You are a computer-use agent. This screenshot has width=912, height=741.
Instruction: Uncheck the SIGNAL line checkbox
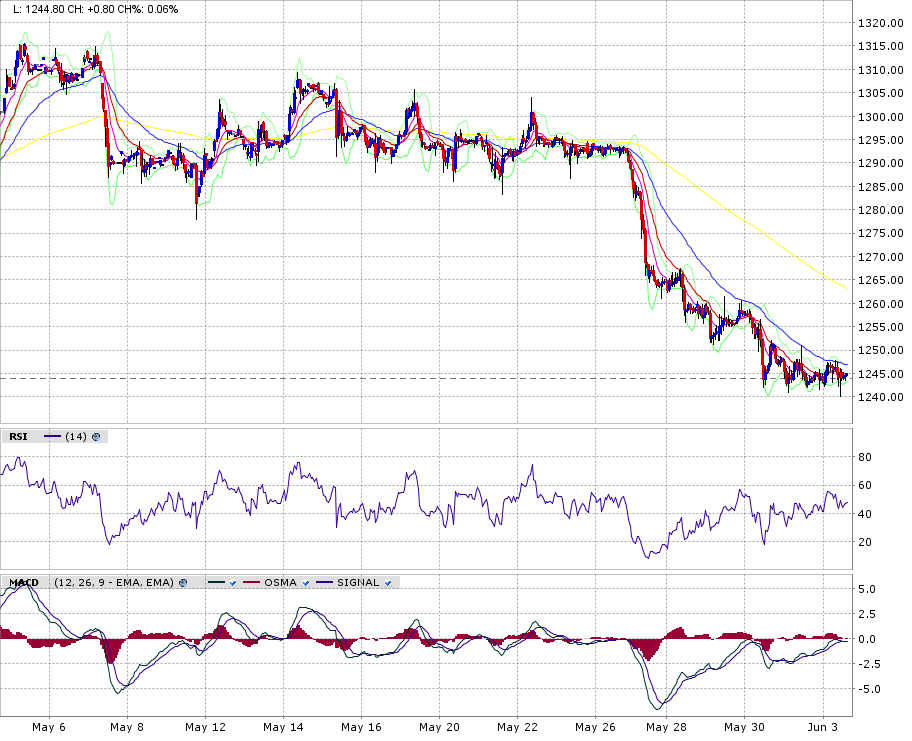[387, 582]
